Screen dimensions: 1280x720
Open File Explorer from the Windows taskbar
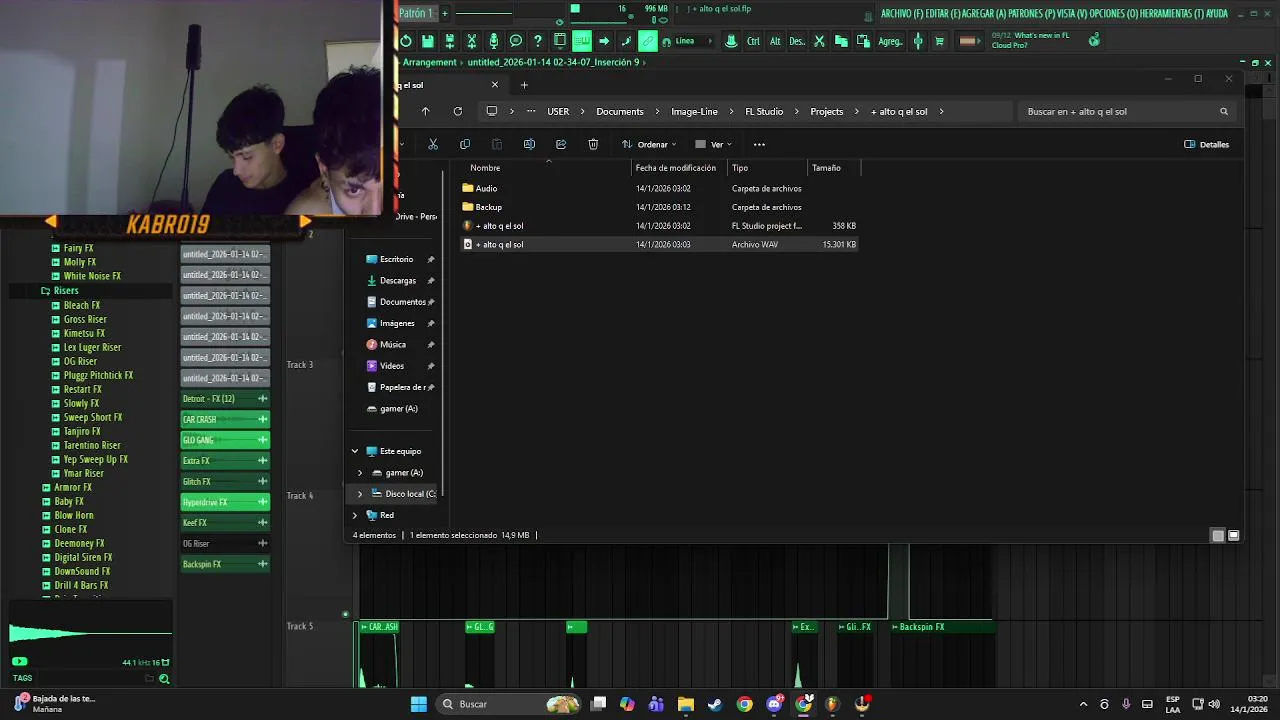pos(686,704)
